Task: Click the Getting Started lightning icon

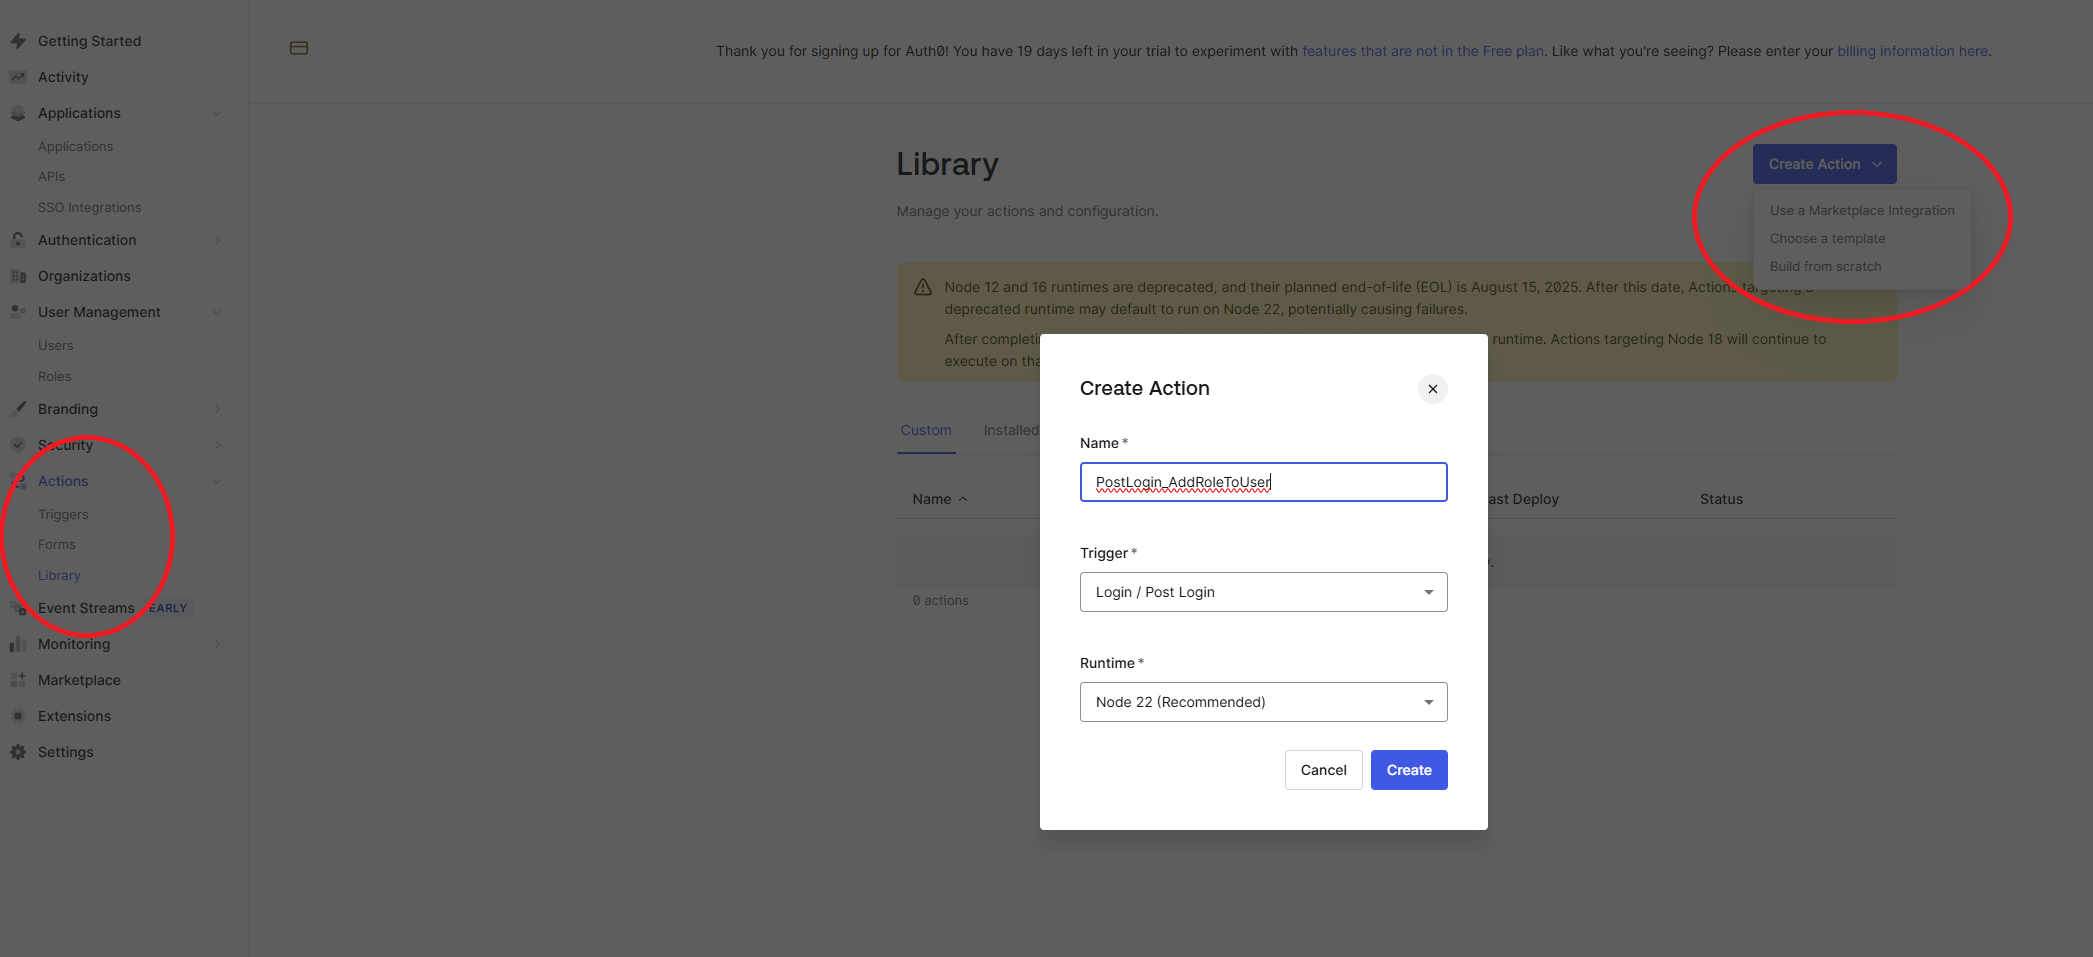Action: pyautogui.click(x=18, y=41)
